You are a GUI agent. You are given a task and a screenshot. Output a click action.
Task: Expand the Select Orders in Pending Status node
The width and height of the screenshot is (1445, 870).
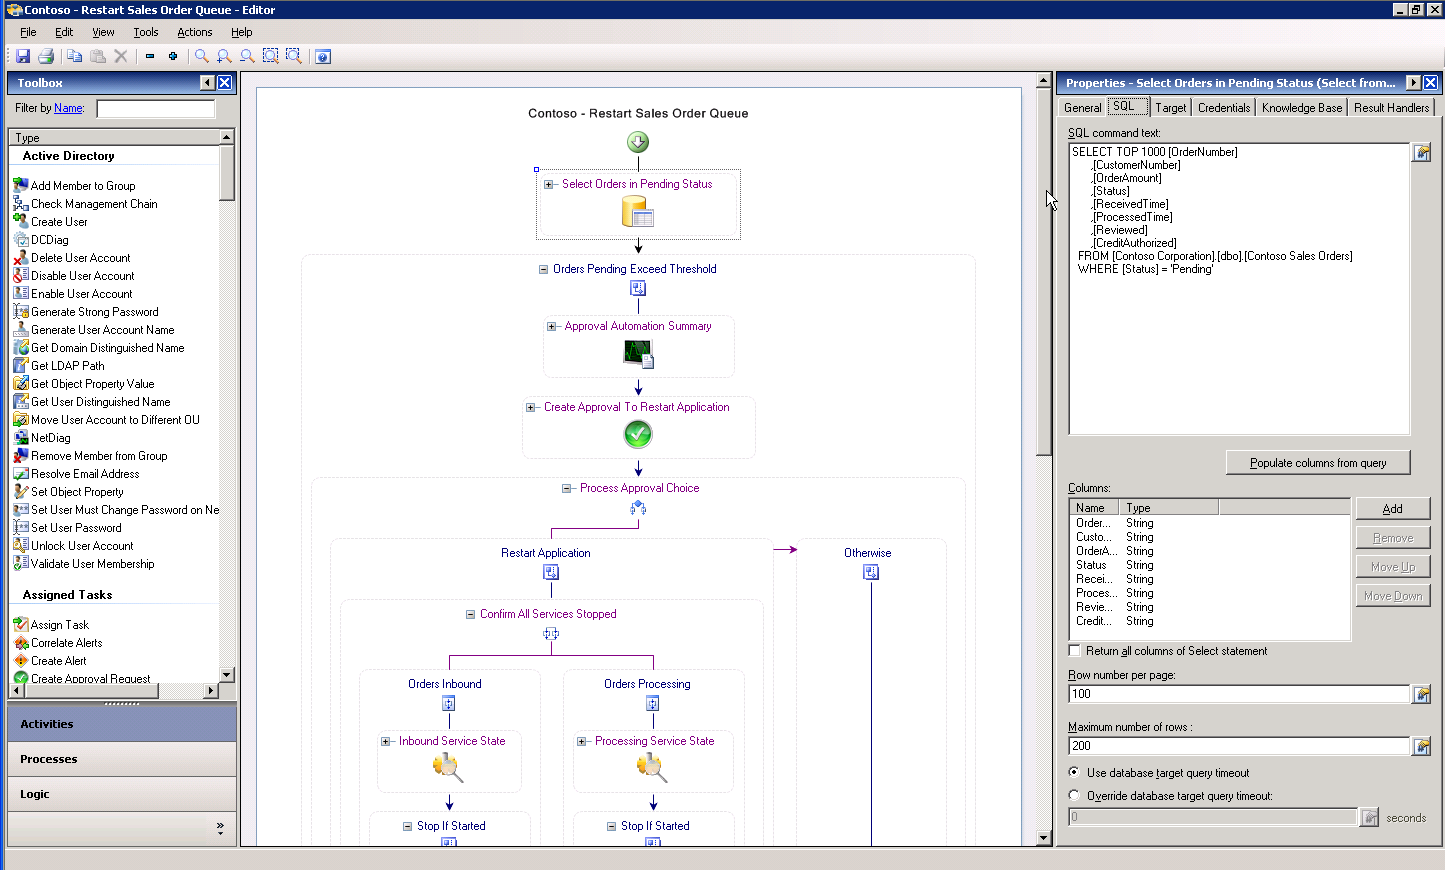pos(549,184)
